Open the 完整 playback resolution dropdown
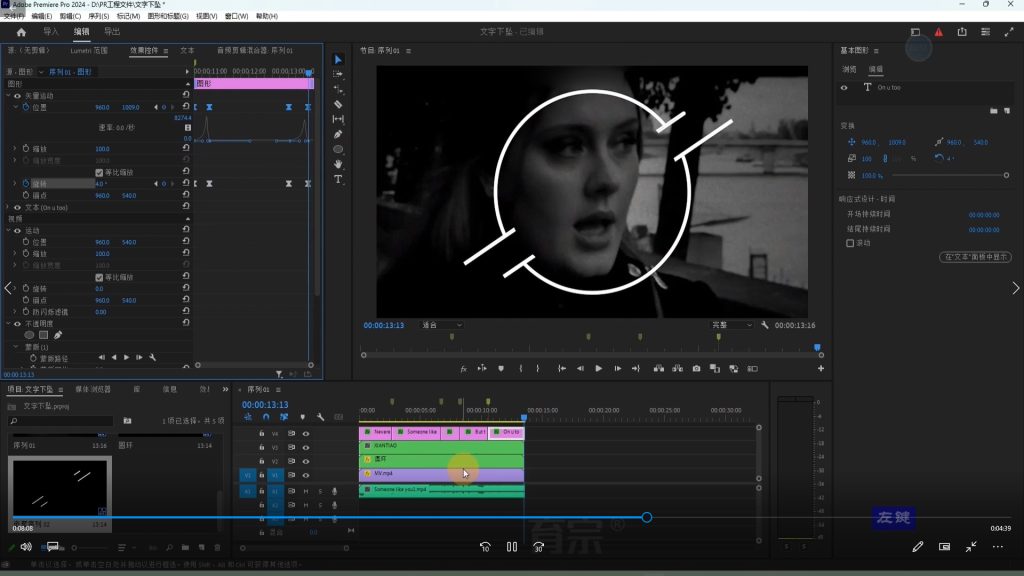This screenshot has width=1024, height=576. 733,325
